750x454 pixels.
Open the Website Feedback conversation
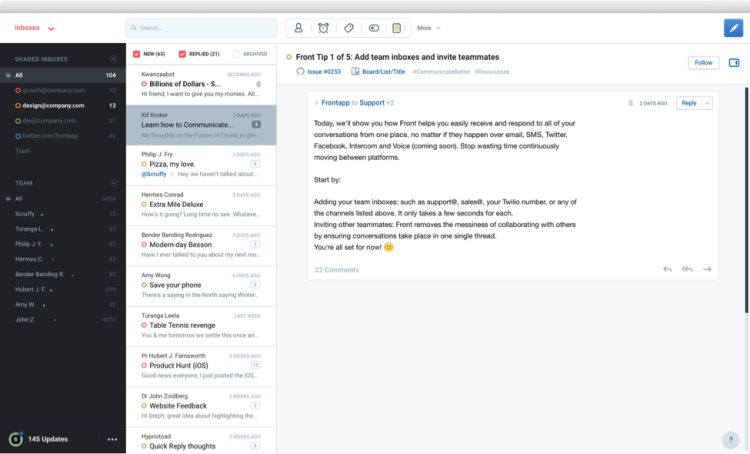201,407
